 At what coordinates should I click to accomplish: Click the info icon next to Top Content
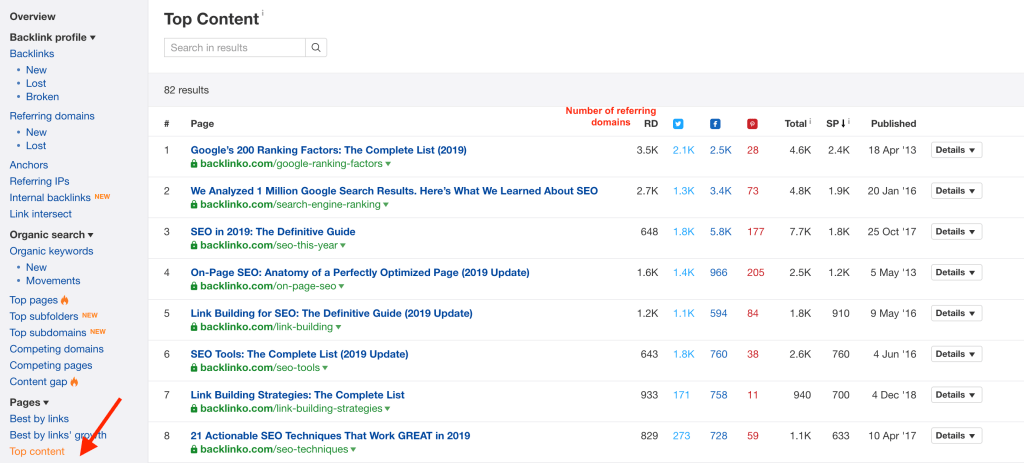tap(263, 14)
